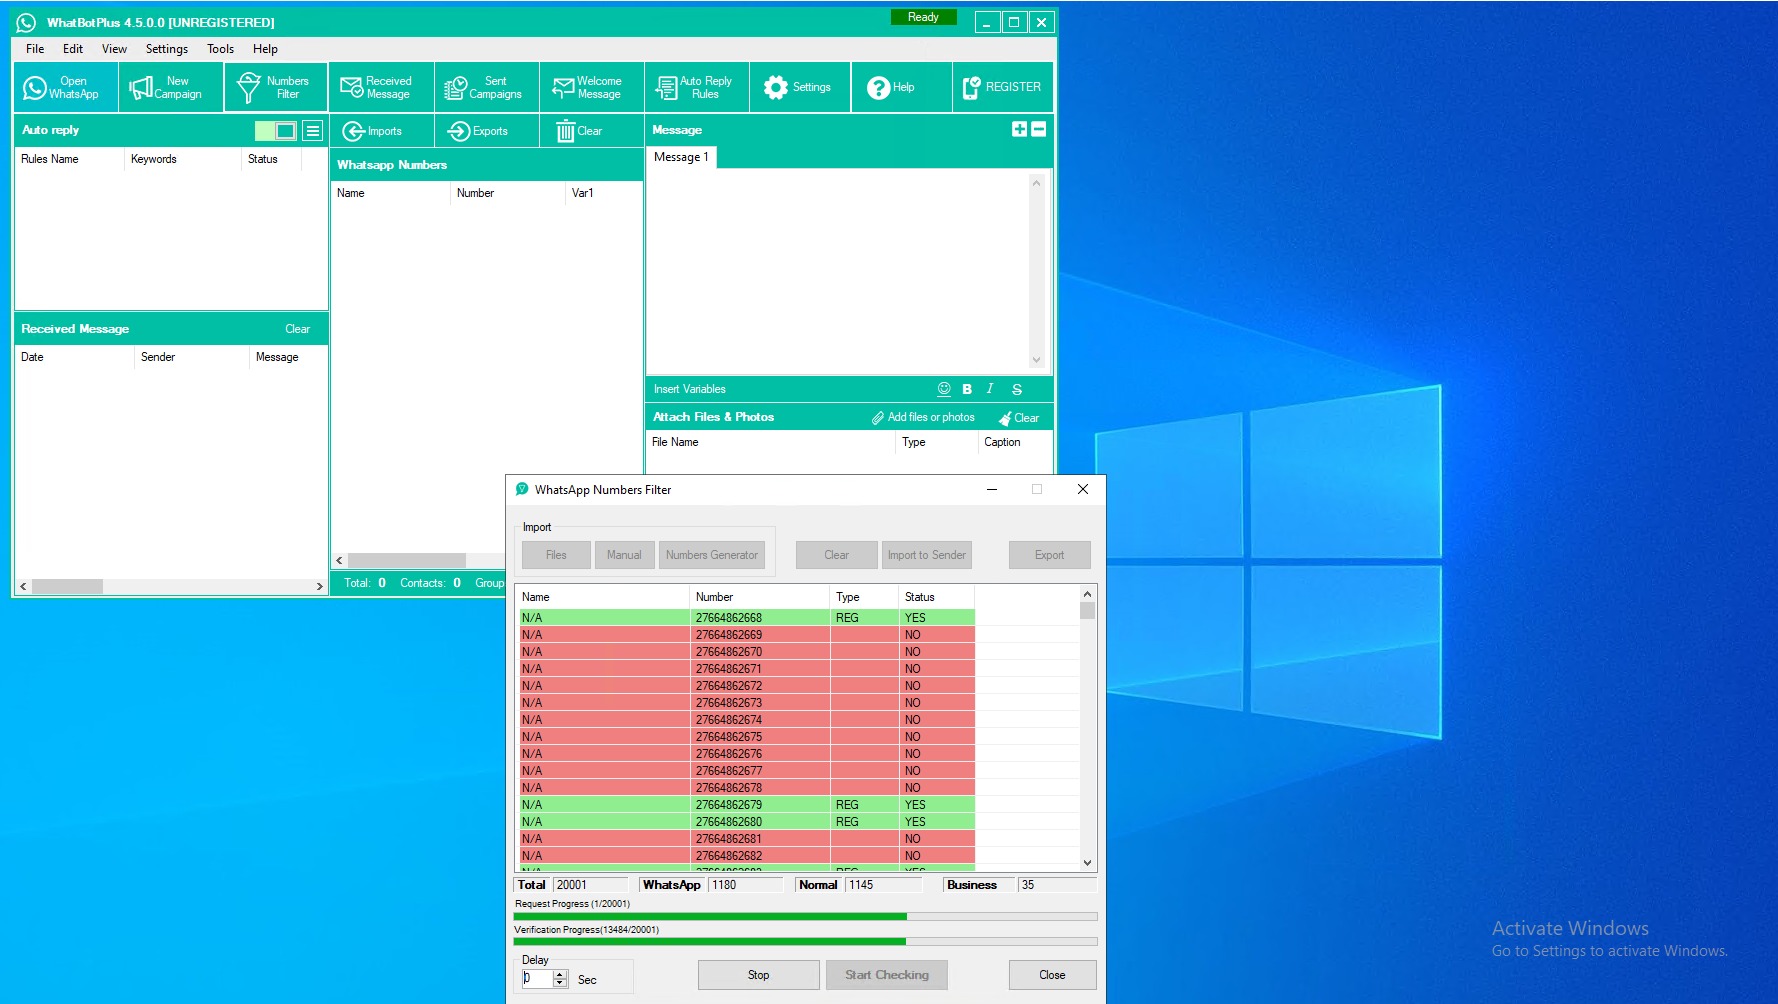The width and height of the screenshot is (1778, 1004).
Task: Click scroll down arrow in numbers list
Action: coord(1087,863)
